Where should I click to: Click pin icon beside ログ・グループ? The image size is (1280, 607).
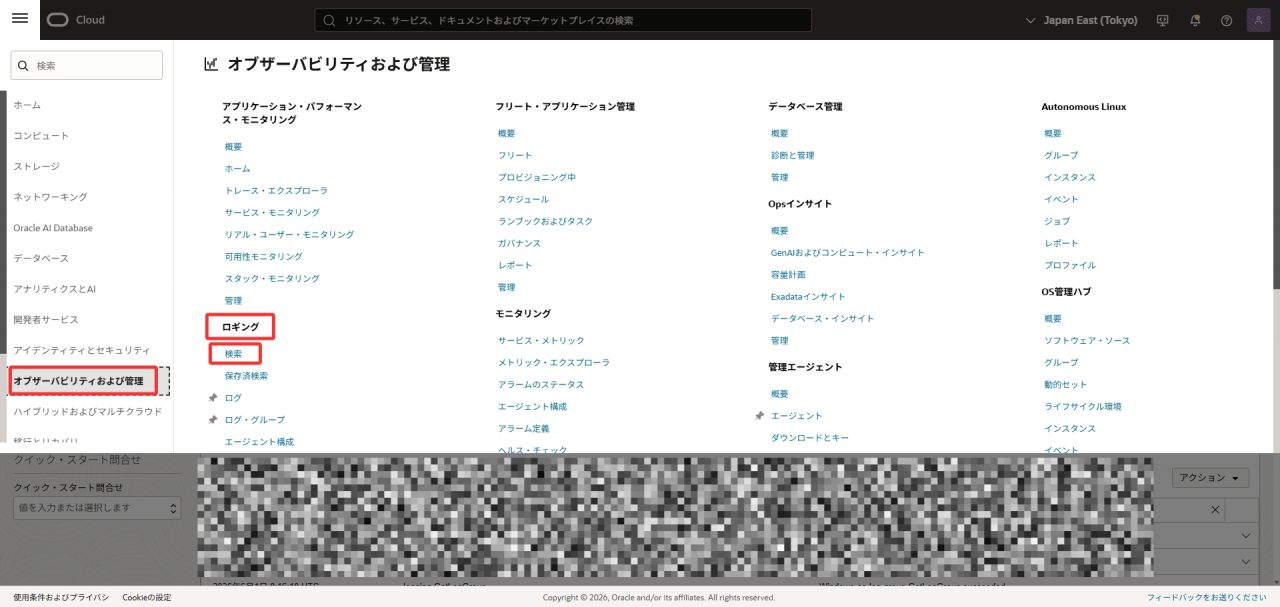(212, 420)
